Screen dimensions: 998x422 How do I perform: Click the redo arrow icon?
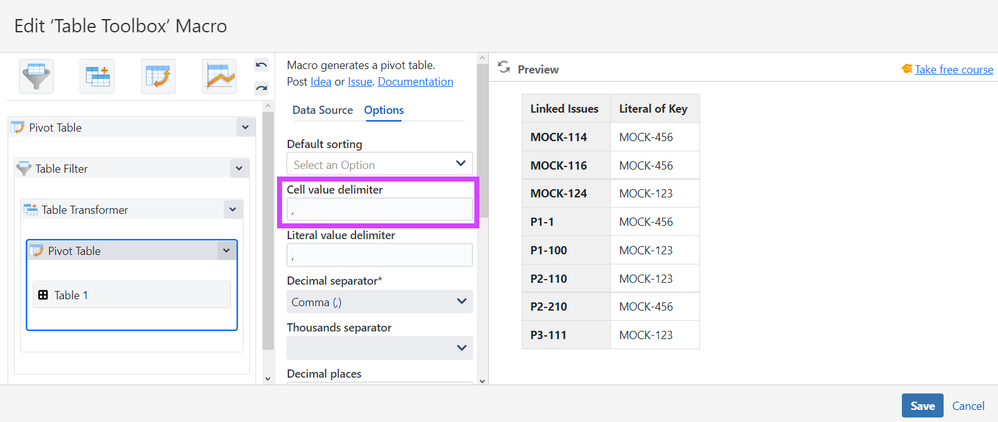coord(261,88)
